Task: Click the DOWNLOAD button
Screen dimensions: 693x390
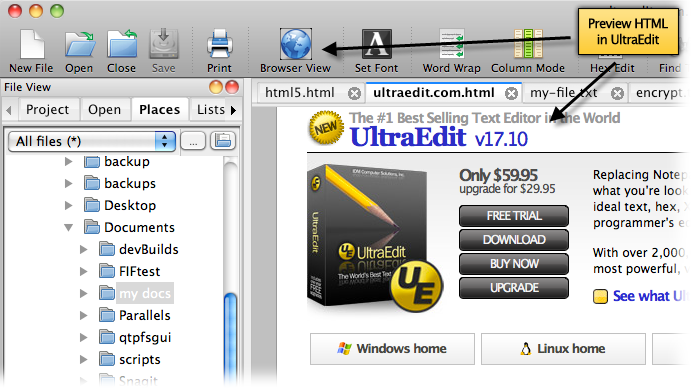Action: [x=514, y=240]
